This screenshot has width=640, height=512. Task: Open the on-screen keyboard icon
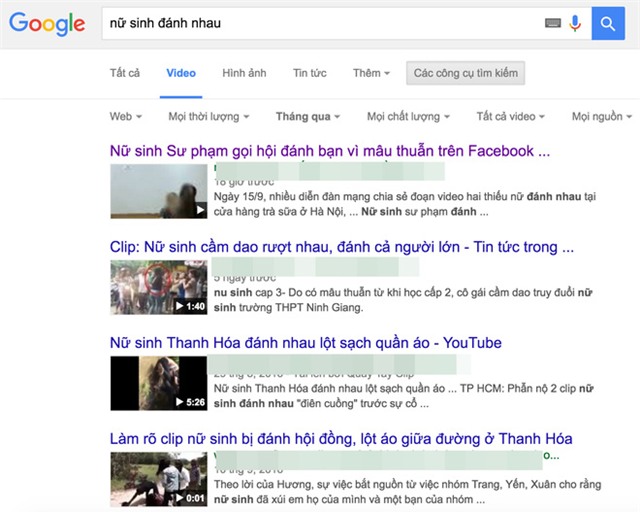(x=552, y=22)
